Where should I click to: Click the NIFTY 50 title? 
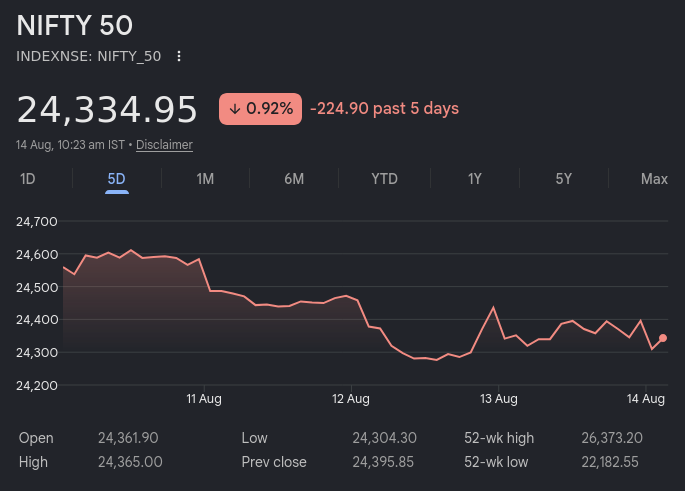74,25
